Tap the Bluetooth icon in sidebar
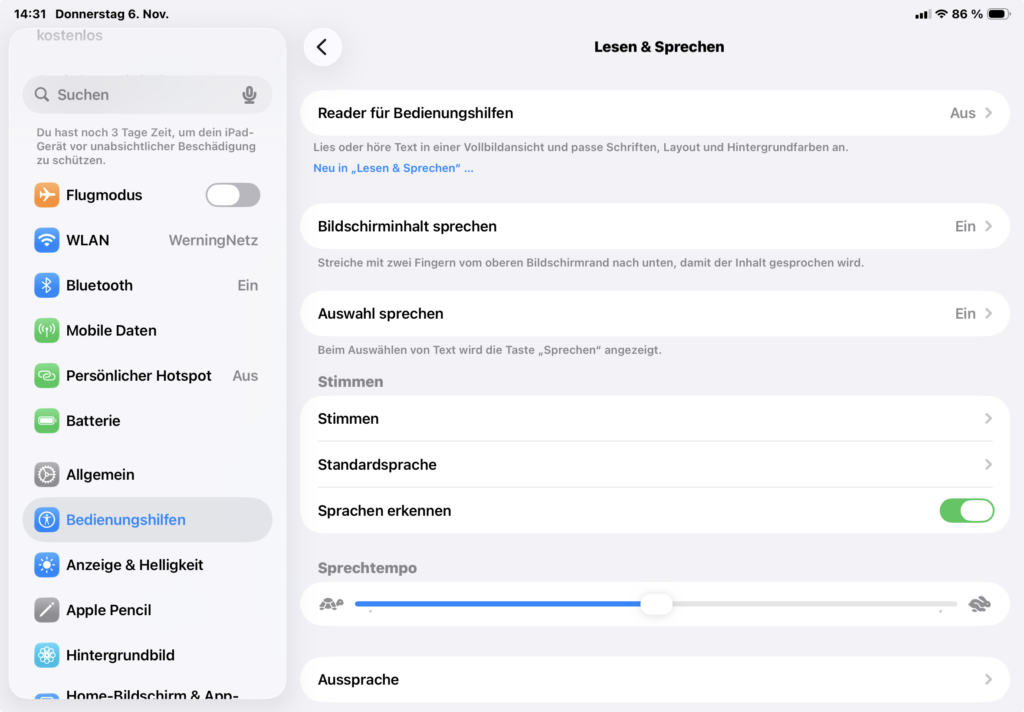The width and height of the screenshot is (1024, 712). [x=47, y=285]
